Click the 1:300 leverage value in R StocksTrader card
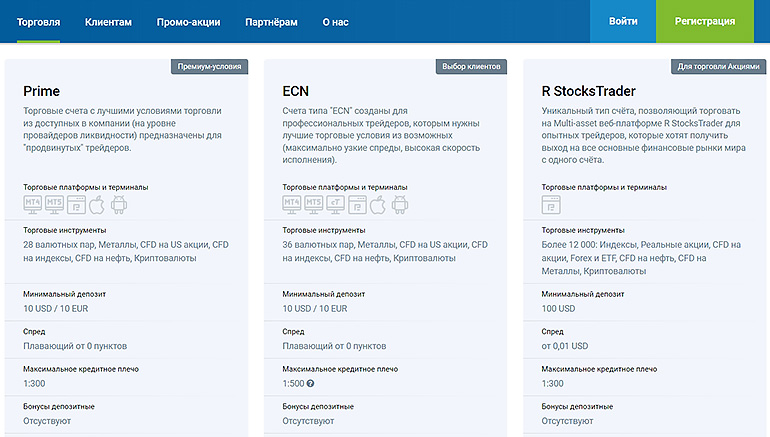770x437 pixels. tap(552, 383)
